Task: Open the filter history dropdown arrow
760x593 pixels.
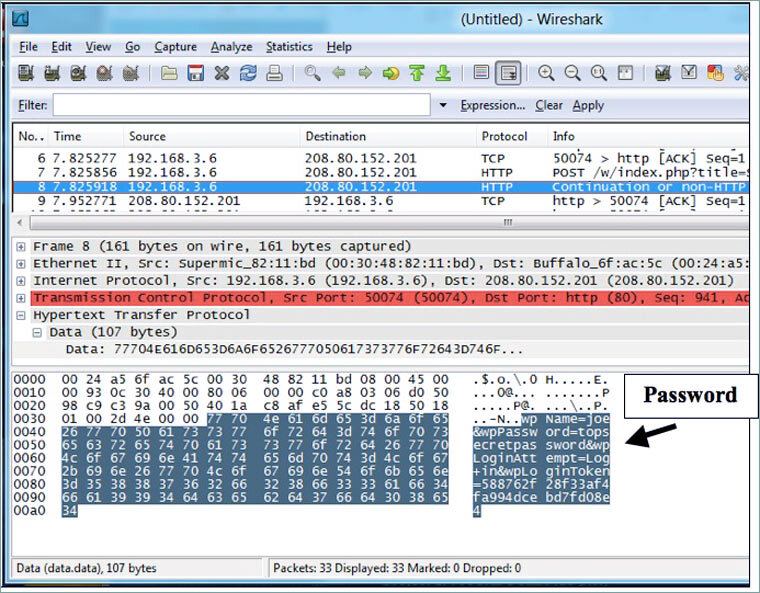Action: tap(443, 105)
